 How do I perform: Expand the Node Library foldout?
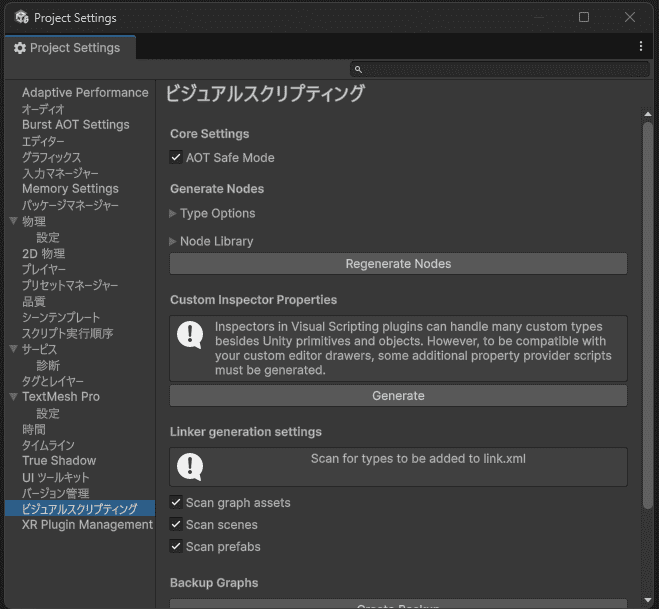(x=173, y=241)
